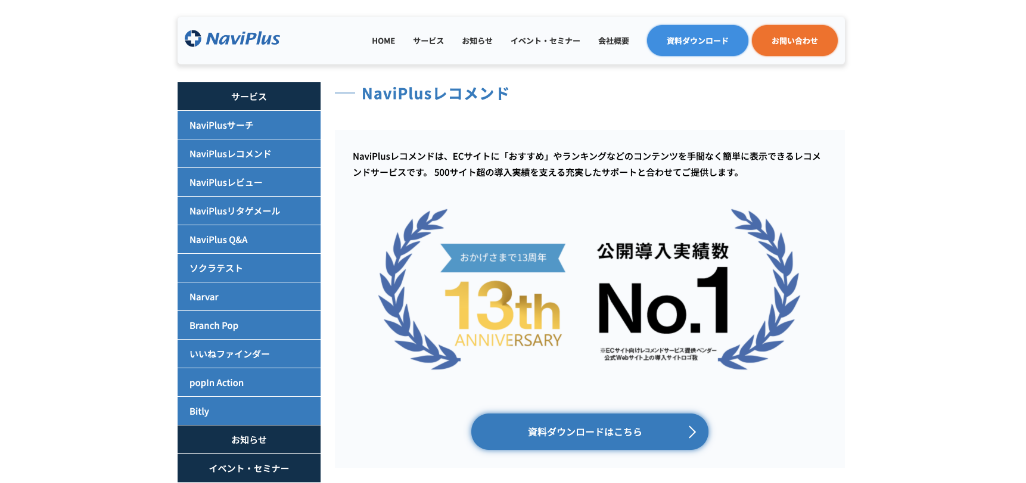1026x483 pixels.
Task: Click the arrow chevron on the download button
Action: pyautogui.click(x=692, y=432)
